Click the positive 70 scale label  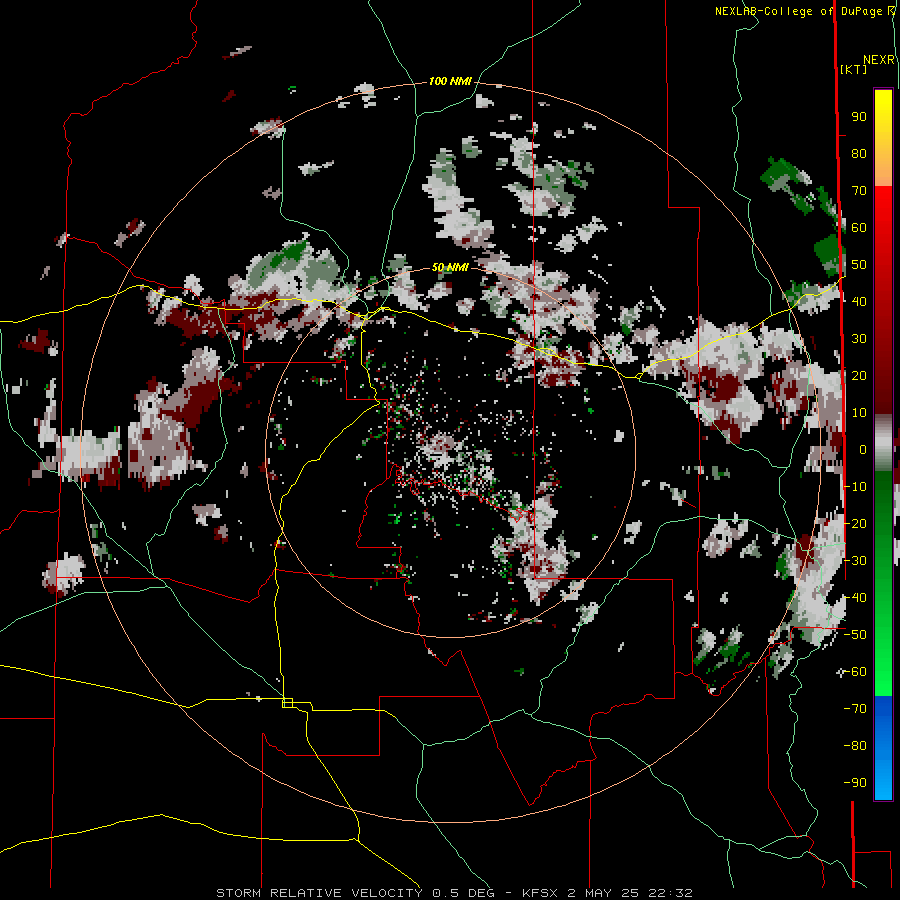859,191
